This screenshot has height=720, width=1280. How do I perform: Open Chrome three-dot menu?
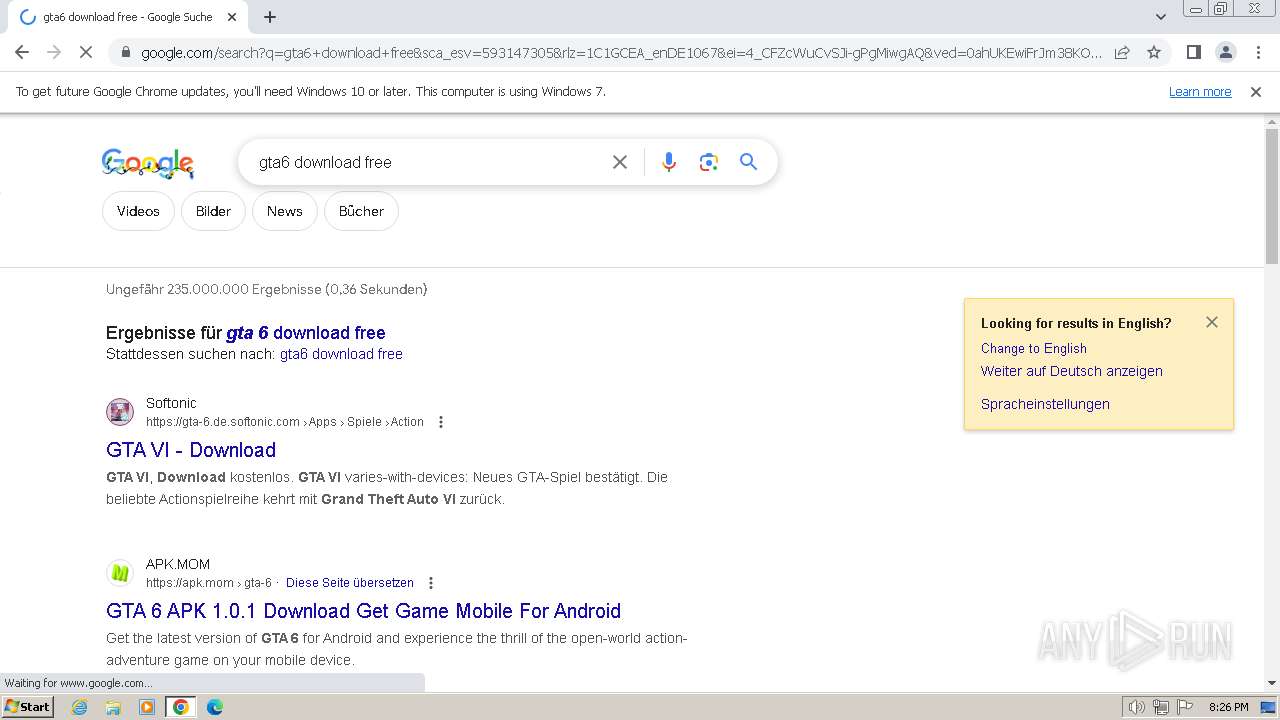pyautogui.click(x=1258, y=52)
